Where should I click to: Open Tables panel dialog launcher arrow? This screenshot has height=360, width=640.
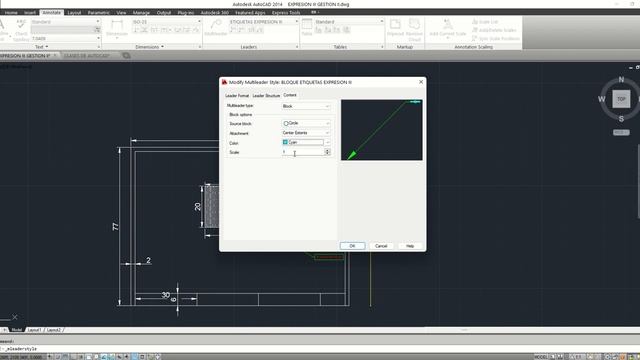[x=382, y=47]
